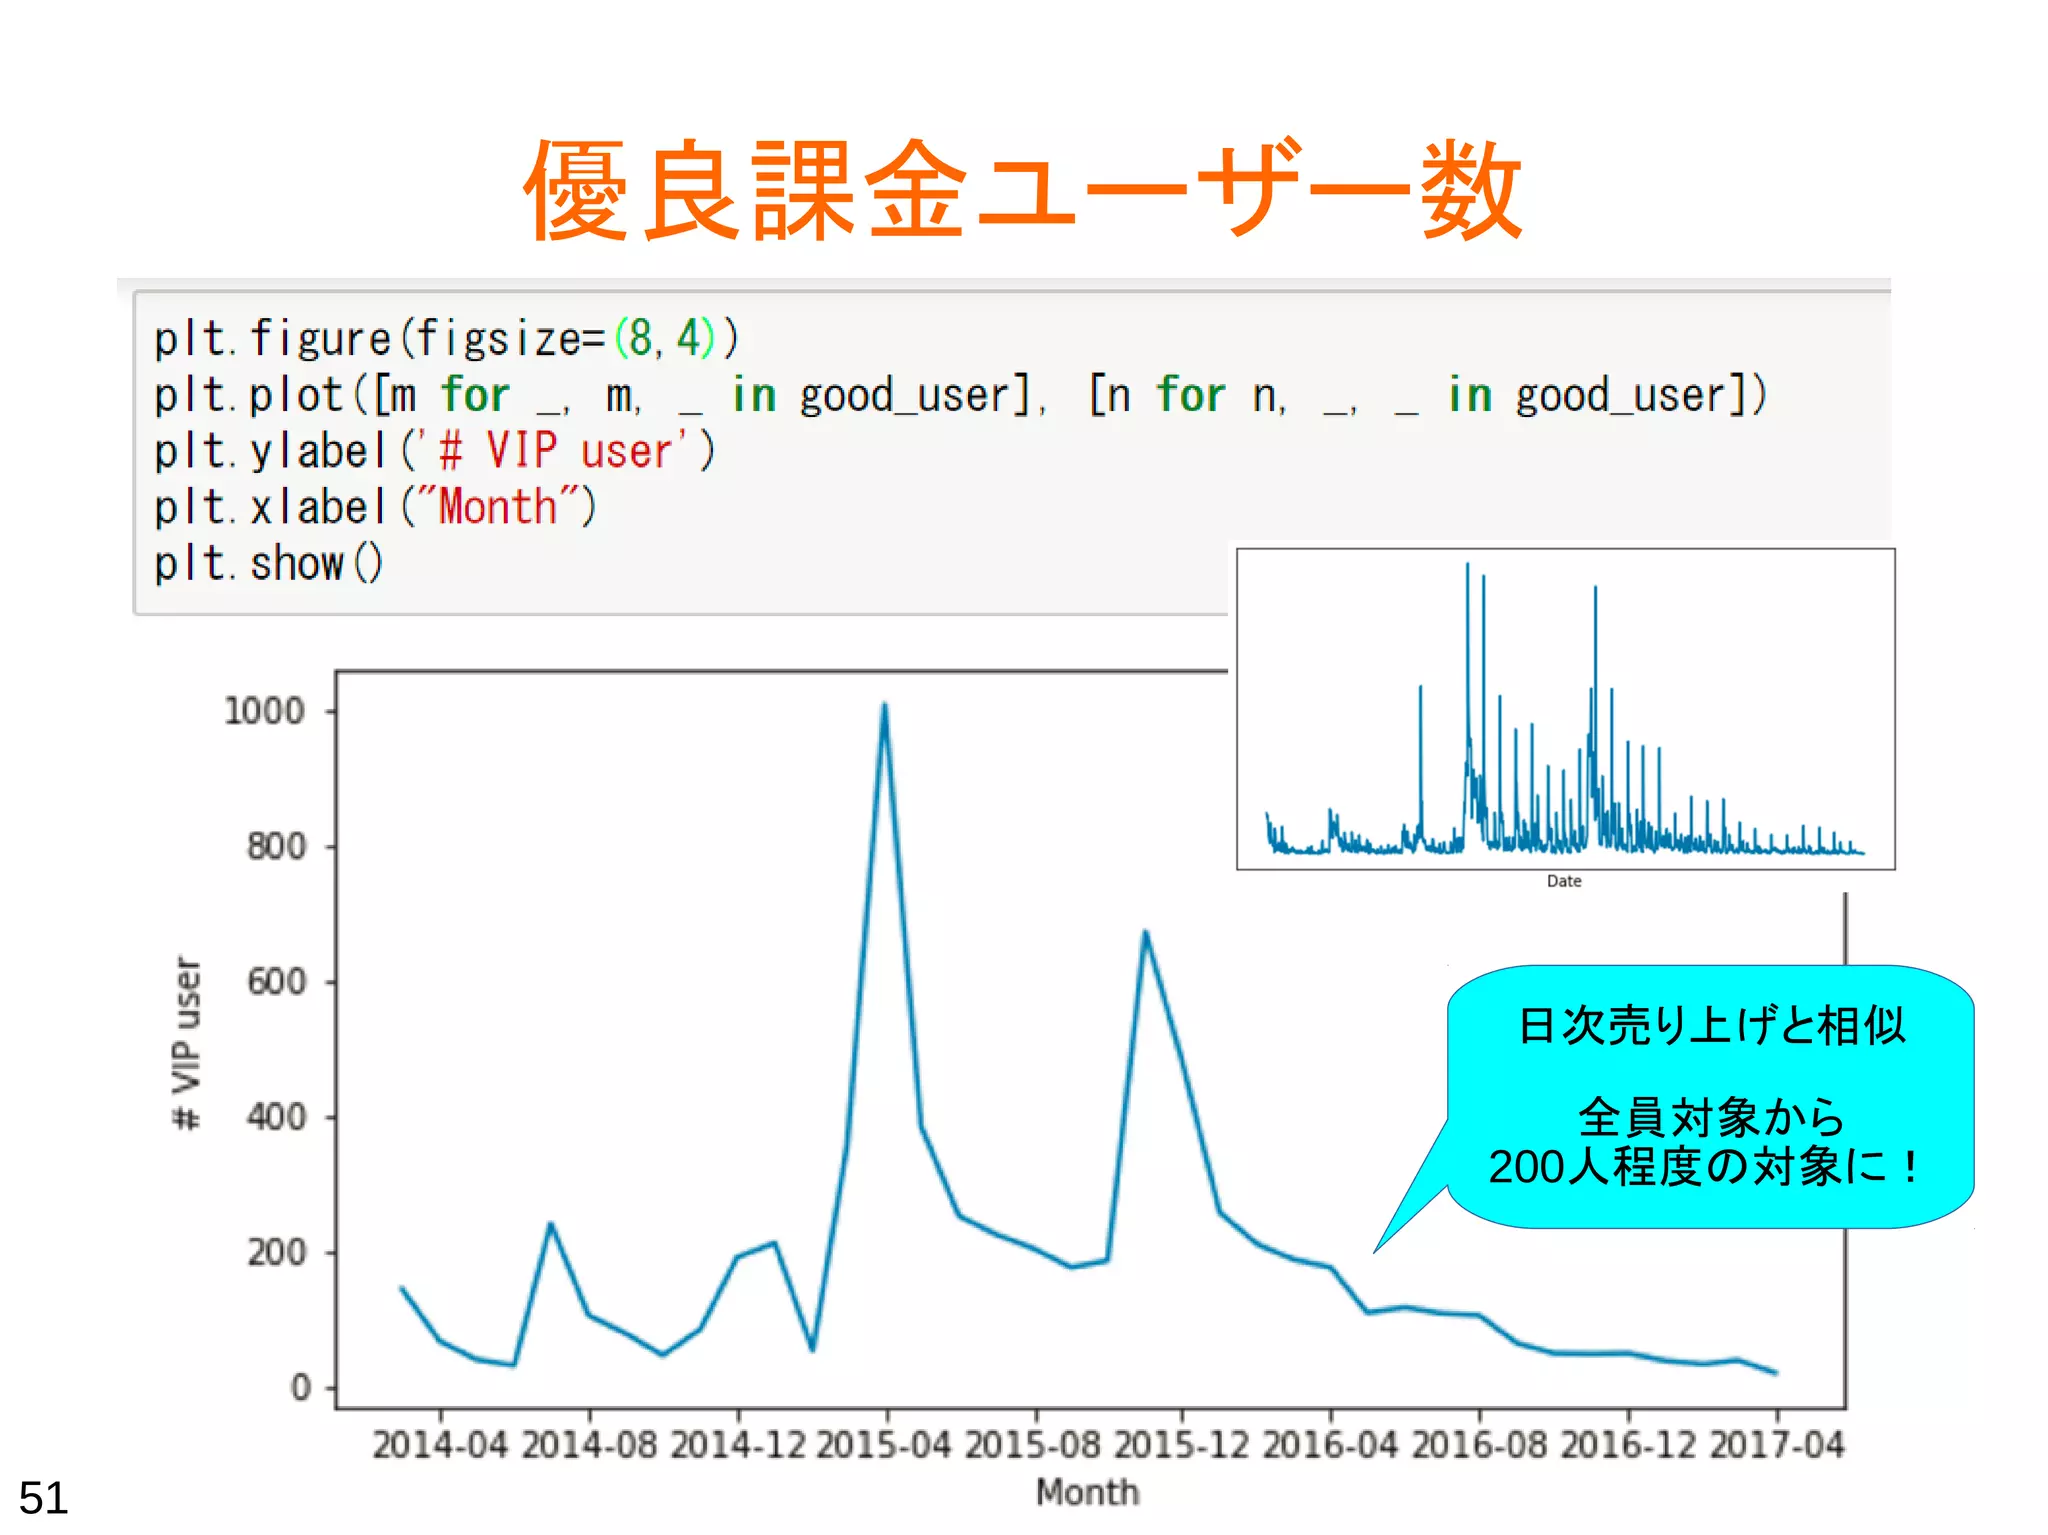Screen dimensions: 2048x1535
Task: Click the '# VIP user' y-axis label
Action: click(186, 1043)
